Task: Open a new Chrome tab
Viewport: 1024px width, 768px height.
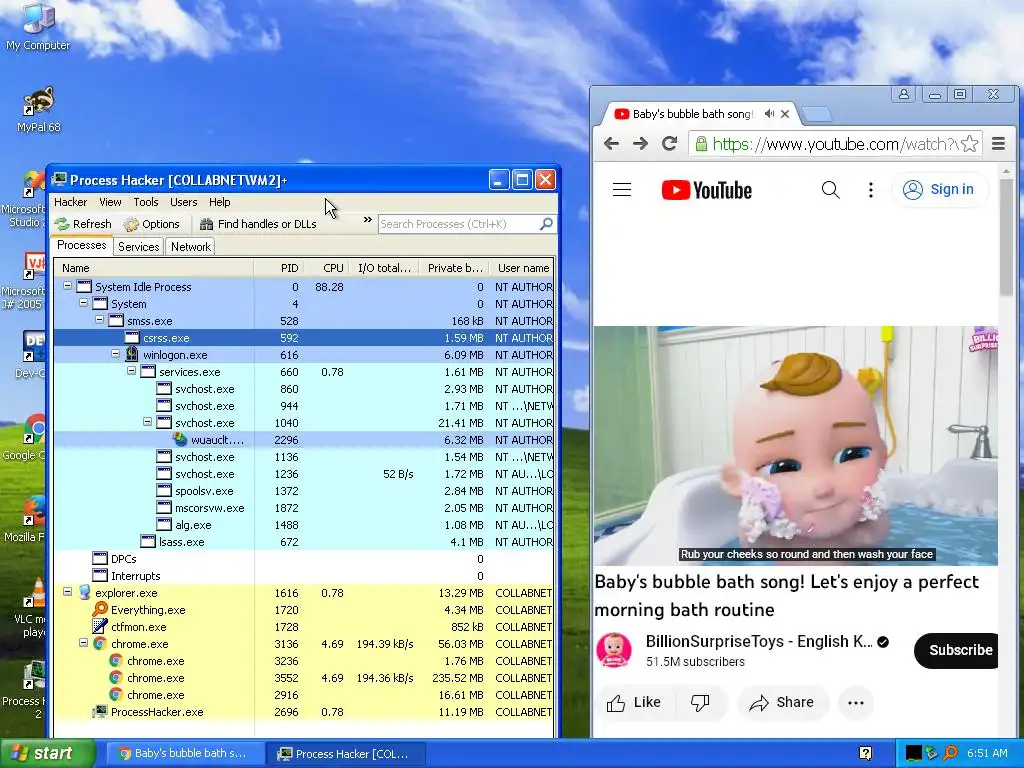Action: click(x=816, y=114)
